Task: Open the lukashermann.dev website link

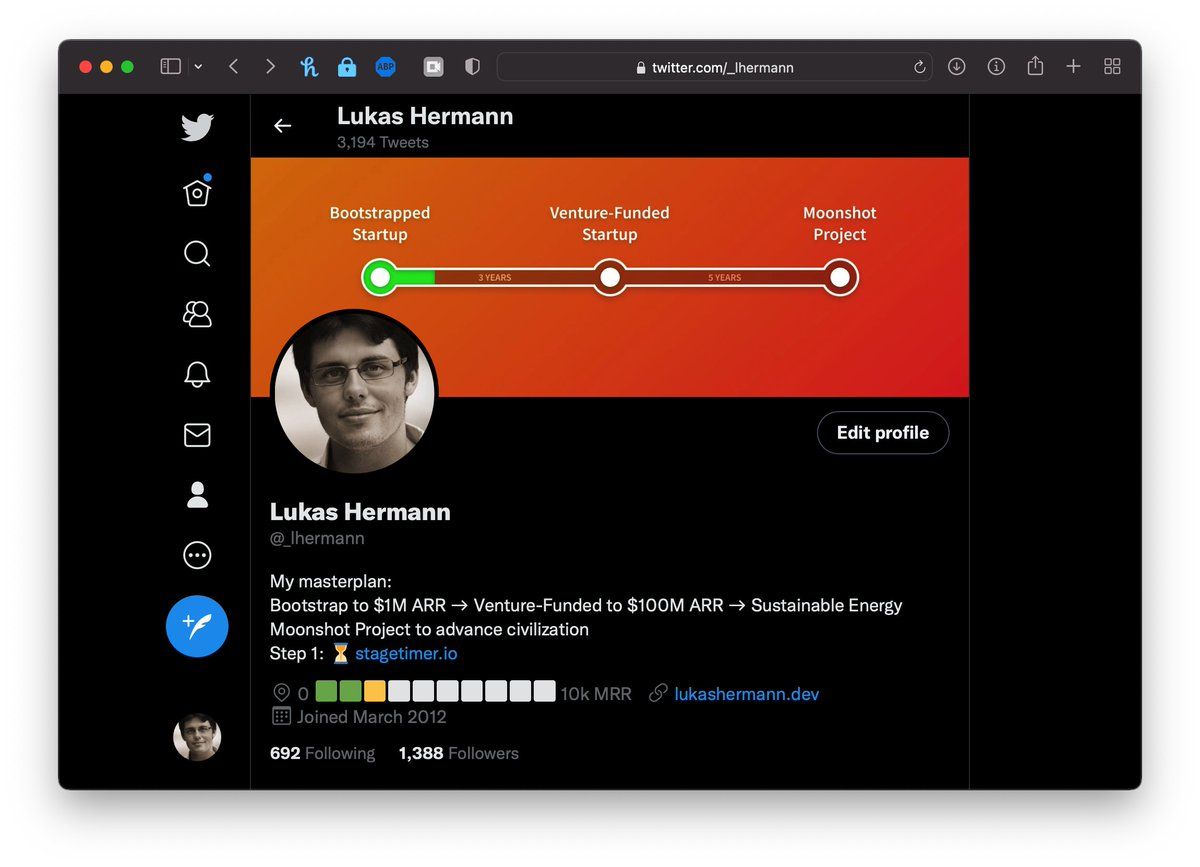Action: 746,693
